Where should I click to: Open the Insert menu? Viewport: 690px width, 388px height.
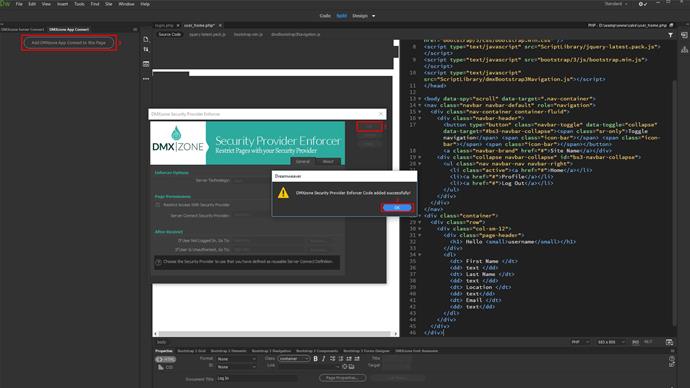click(x=62, y=4)
